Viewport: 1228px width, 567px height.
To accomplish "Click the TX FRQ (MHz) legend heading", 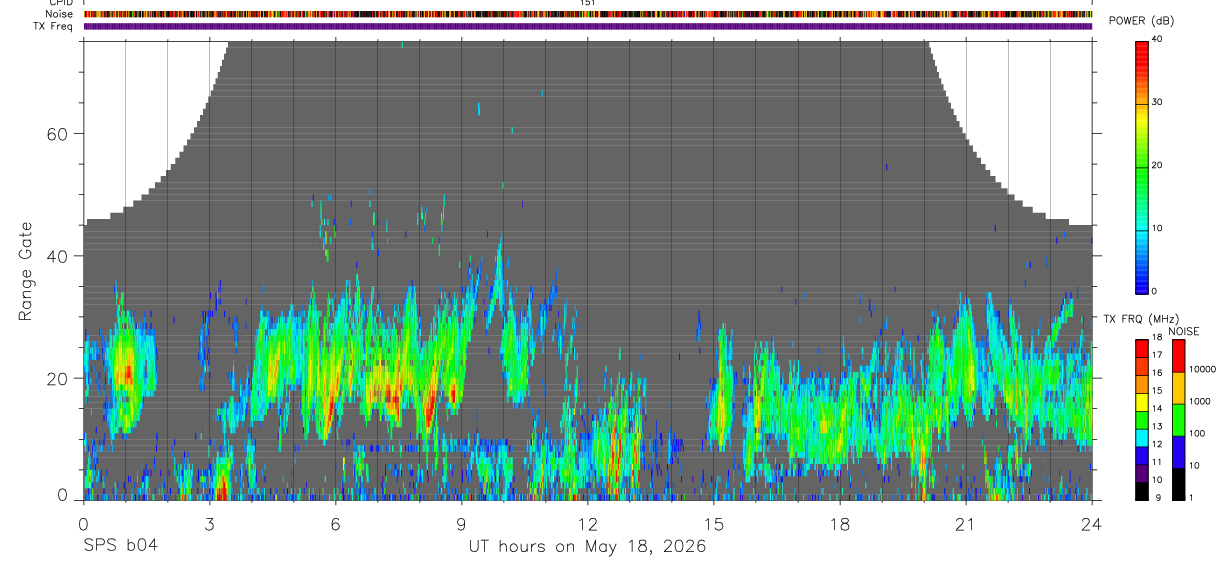I will [x=1141, y=318].
